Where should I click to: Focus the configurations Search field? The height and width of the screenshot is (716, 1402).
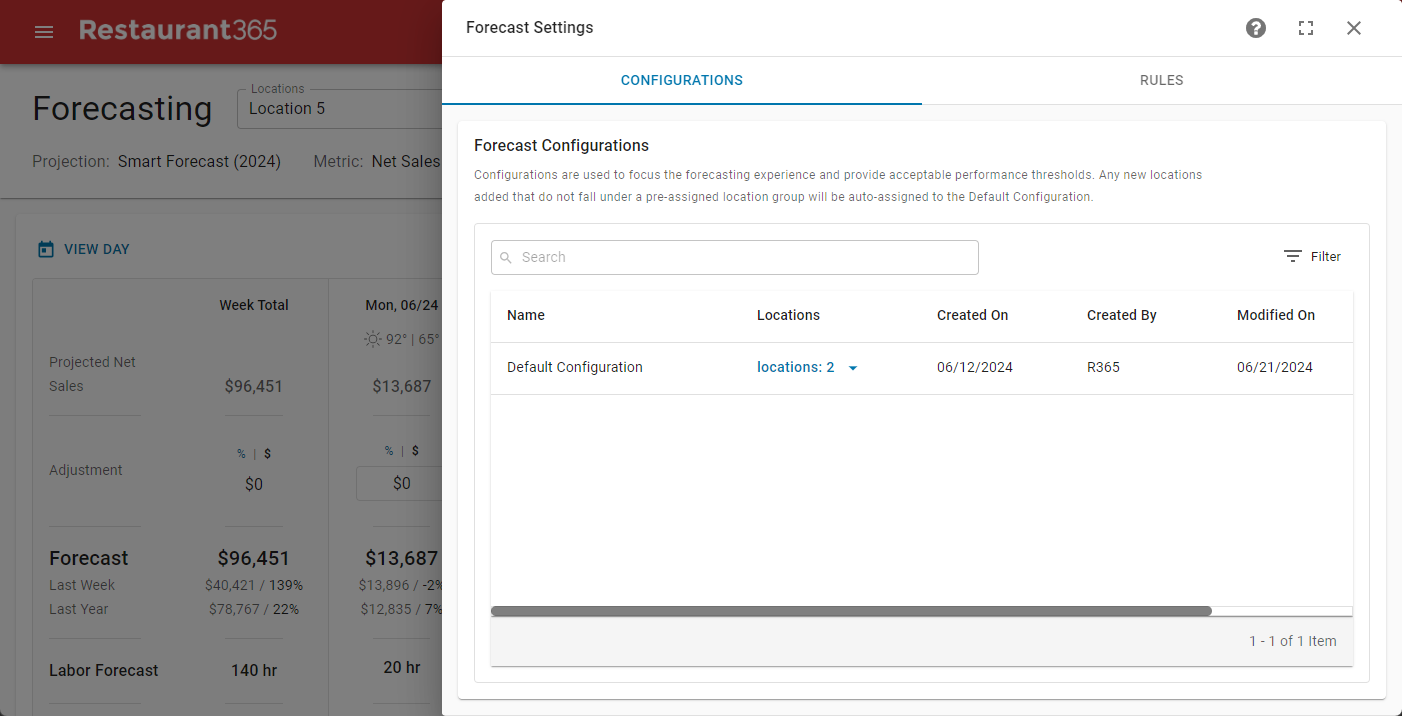coord(735,257)
